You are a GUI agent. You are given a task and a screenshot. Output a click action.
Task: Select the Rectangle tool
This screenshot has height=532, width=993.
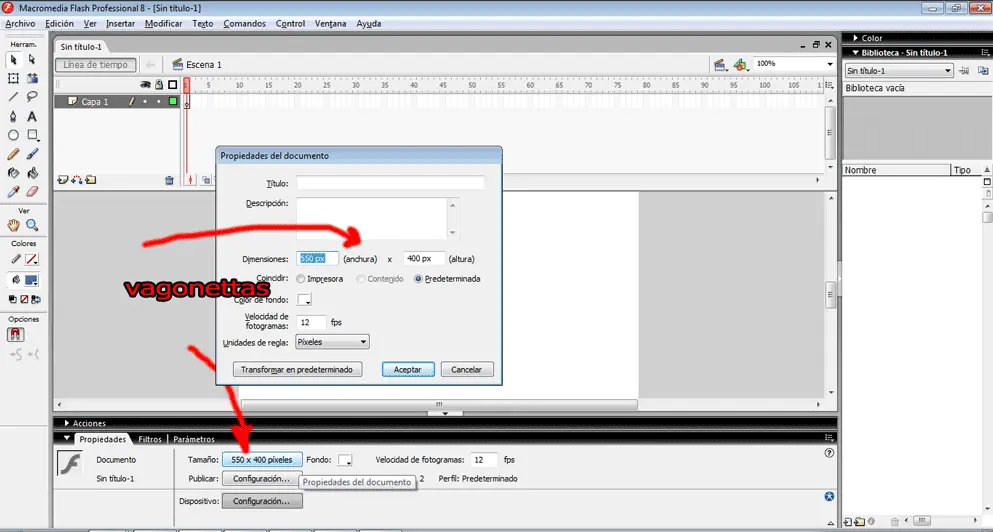click(32, 135)
